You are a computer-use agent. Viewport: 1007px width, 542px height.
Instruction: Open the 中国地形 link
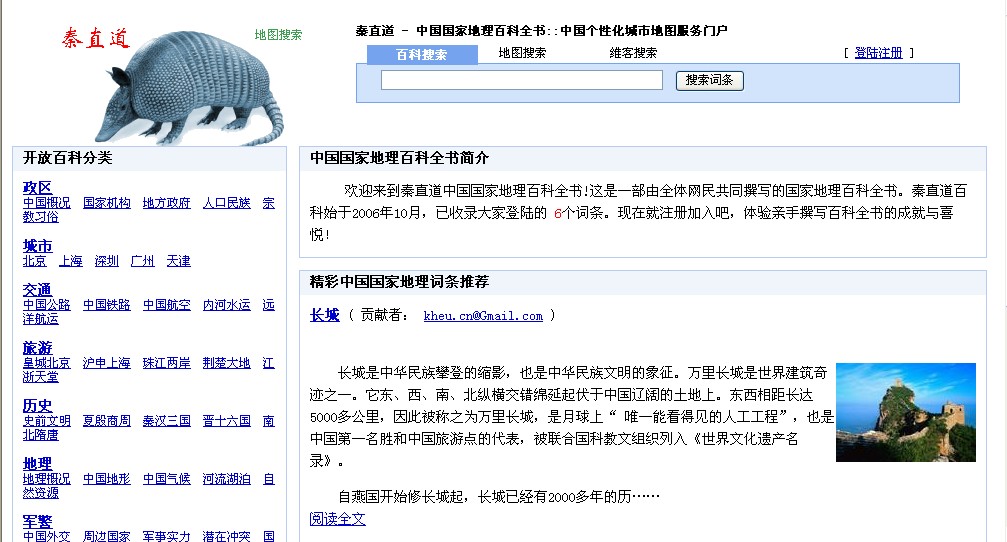pos(107,479)
